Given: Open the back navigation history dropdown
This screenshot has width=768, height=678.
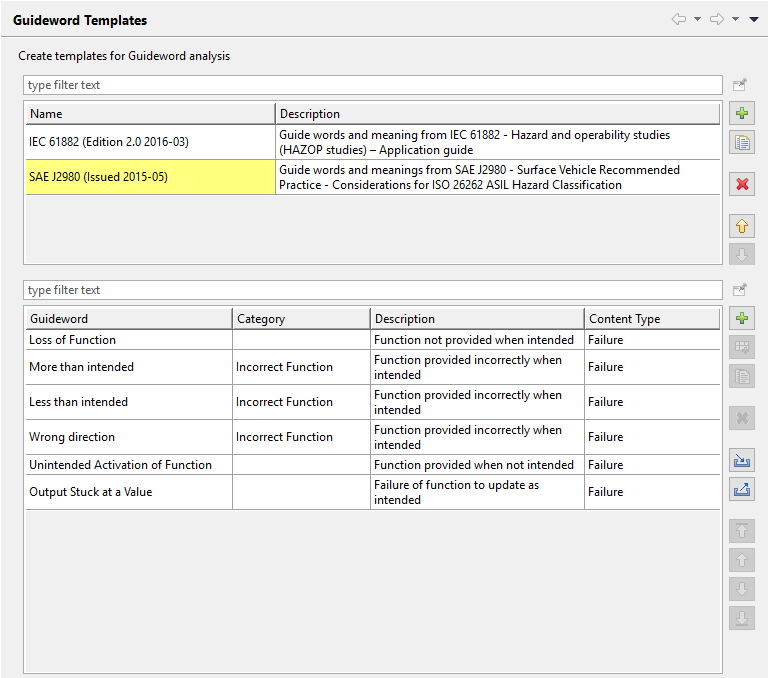Looking at the screenshot, I should click(x=697, y=19).
